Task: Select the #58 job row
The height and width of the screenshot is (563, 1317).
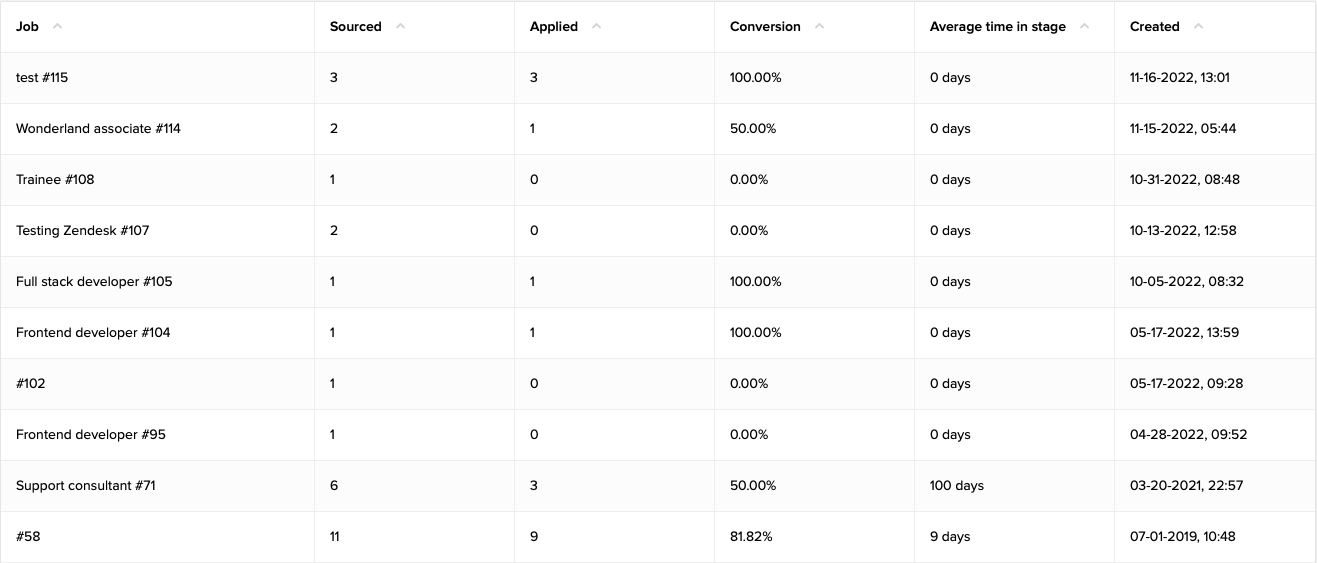Action: click(x=28, y=537)
